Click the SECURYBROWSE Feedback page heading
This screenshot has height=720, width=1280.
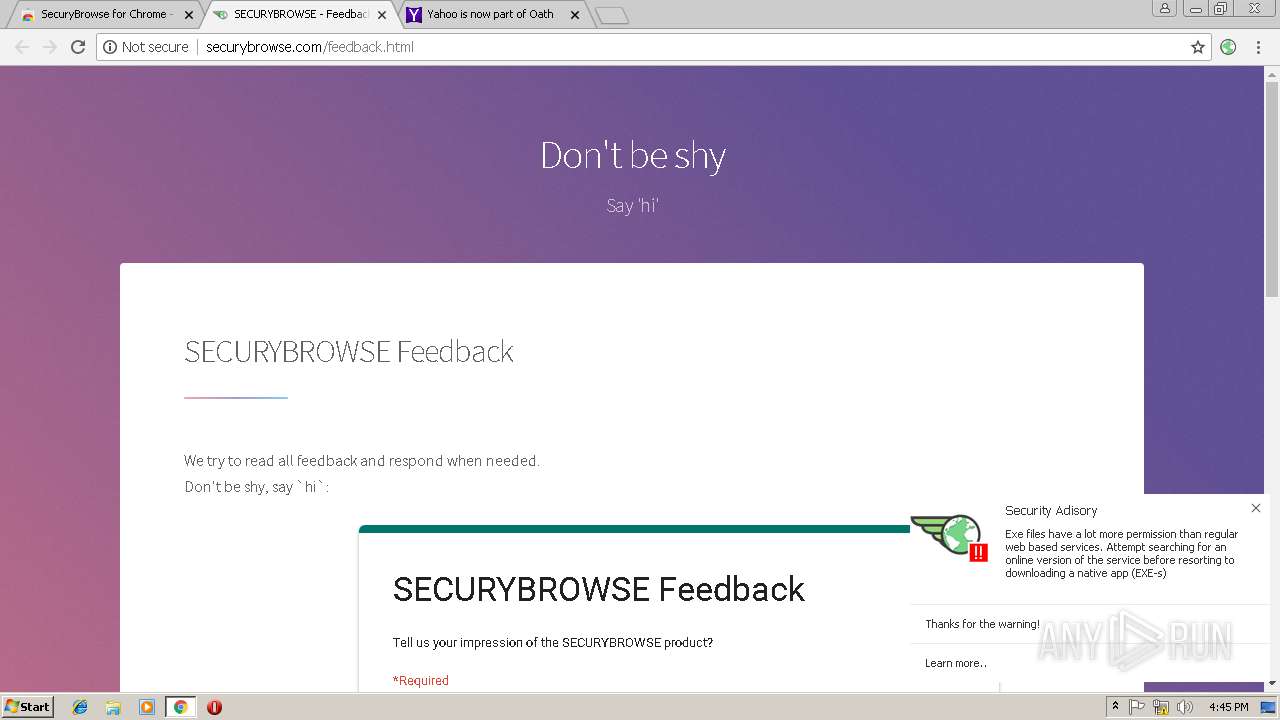click(349, 351)
